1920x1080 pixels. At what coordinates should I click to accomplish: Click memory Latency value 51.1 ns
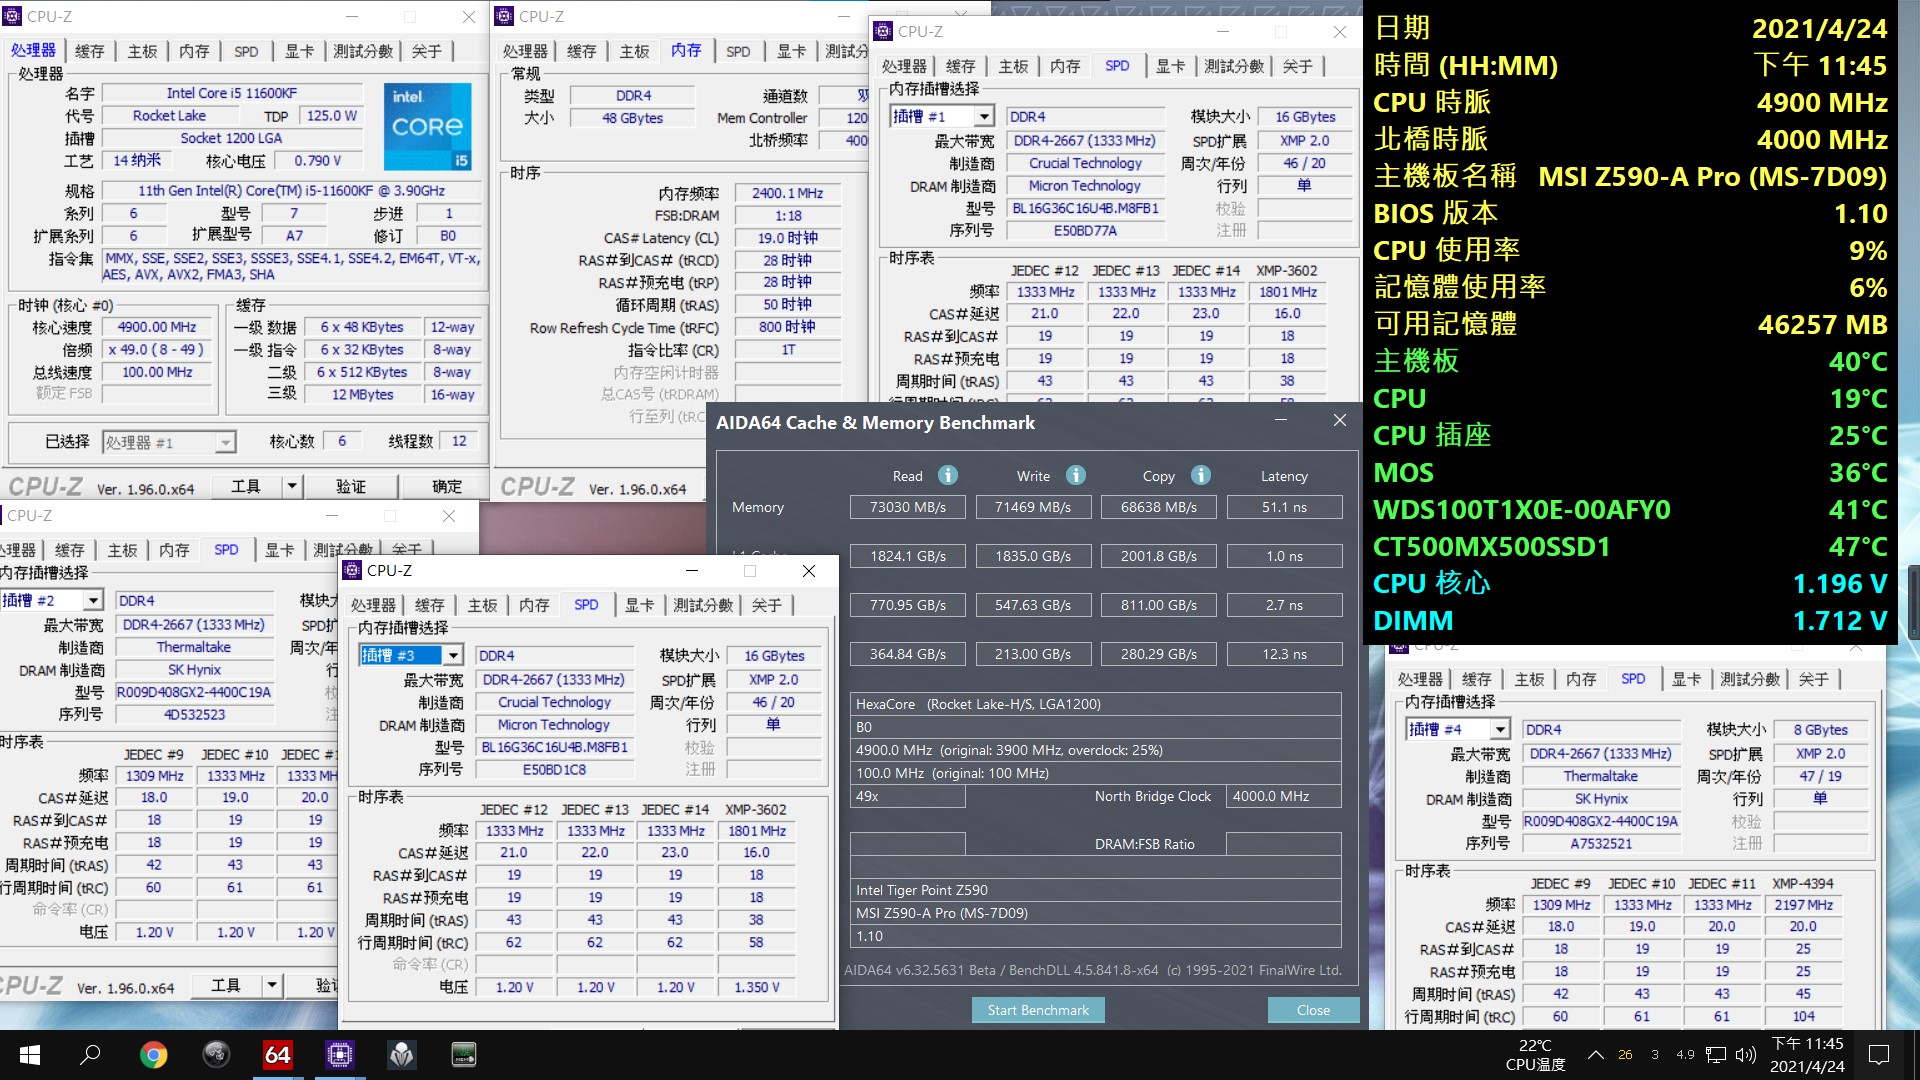1284,507
